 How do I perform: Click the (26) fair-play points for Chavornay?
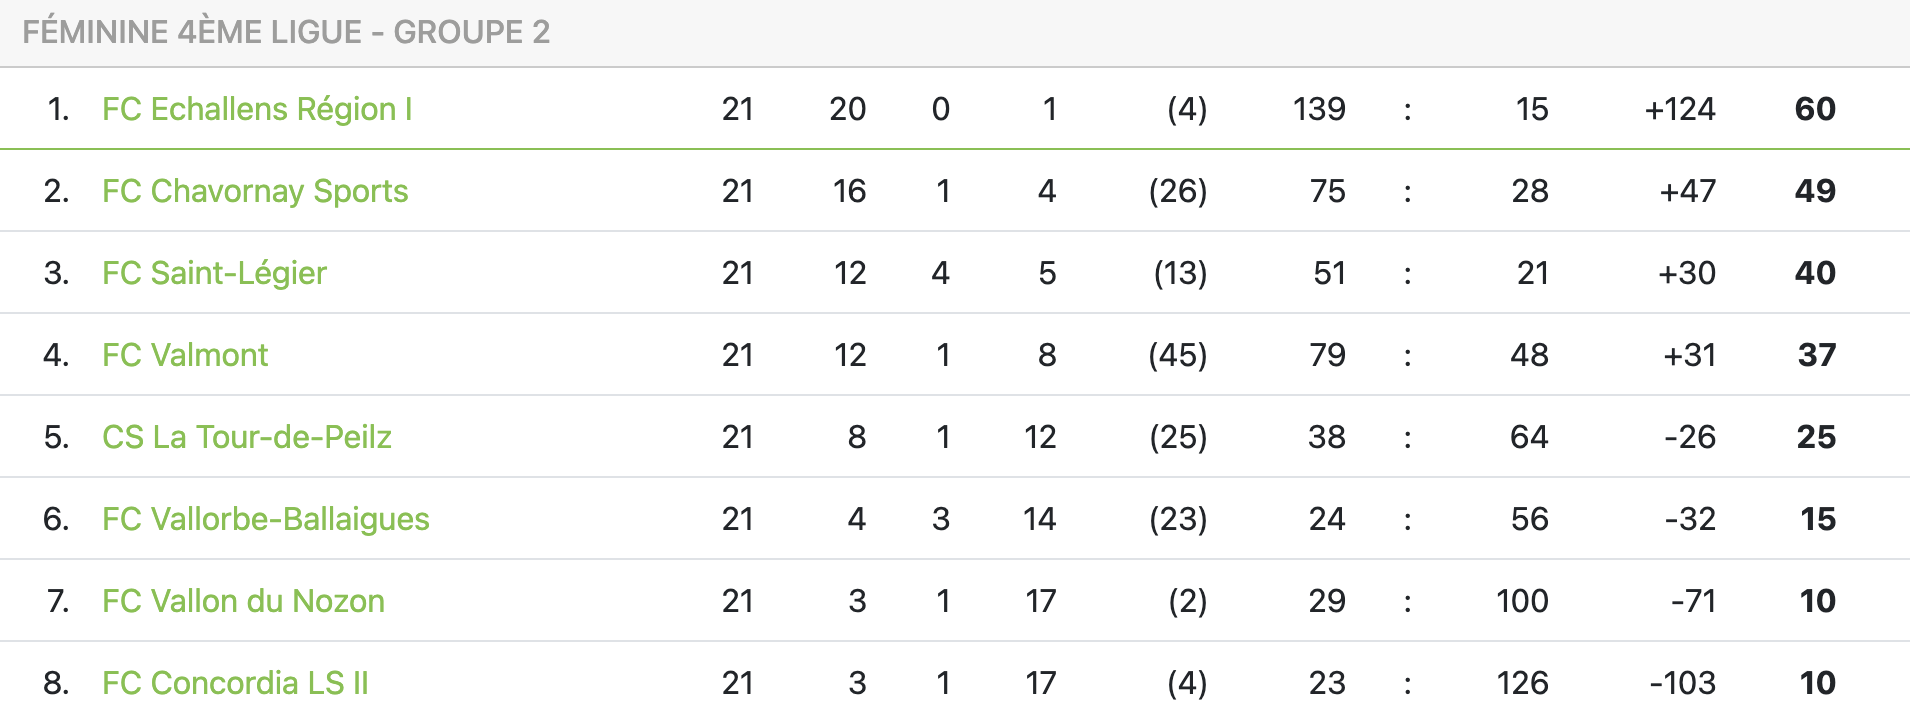tap(1178, 191)
